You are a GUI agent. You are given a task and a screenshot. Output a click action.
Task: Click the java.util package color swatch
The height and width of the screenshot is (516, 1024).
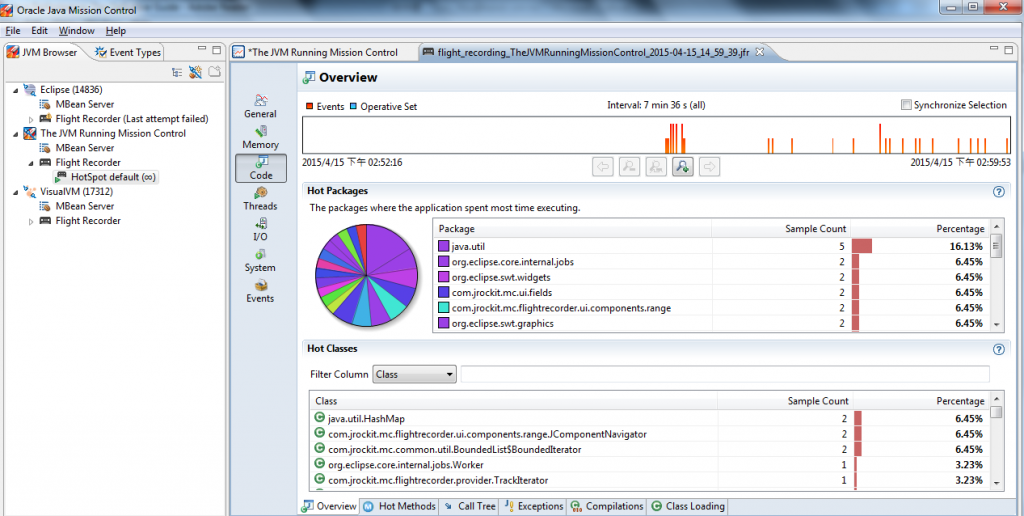[x=443, y=246]
